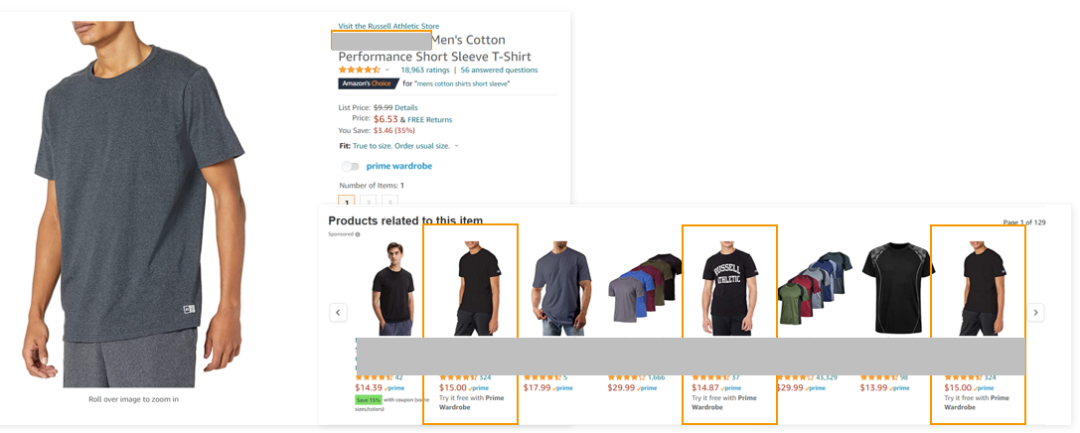The height and width of the screenshot is (433, 1080).
Task: Select item quantity option 1
Action: [347, 202]
